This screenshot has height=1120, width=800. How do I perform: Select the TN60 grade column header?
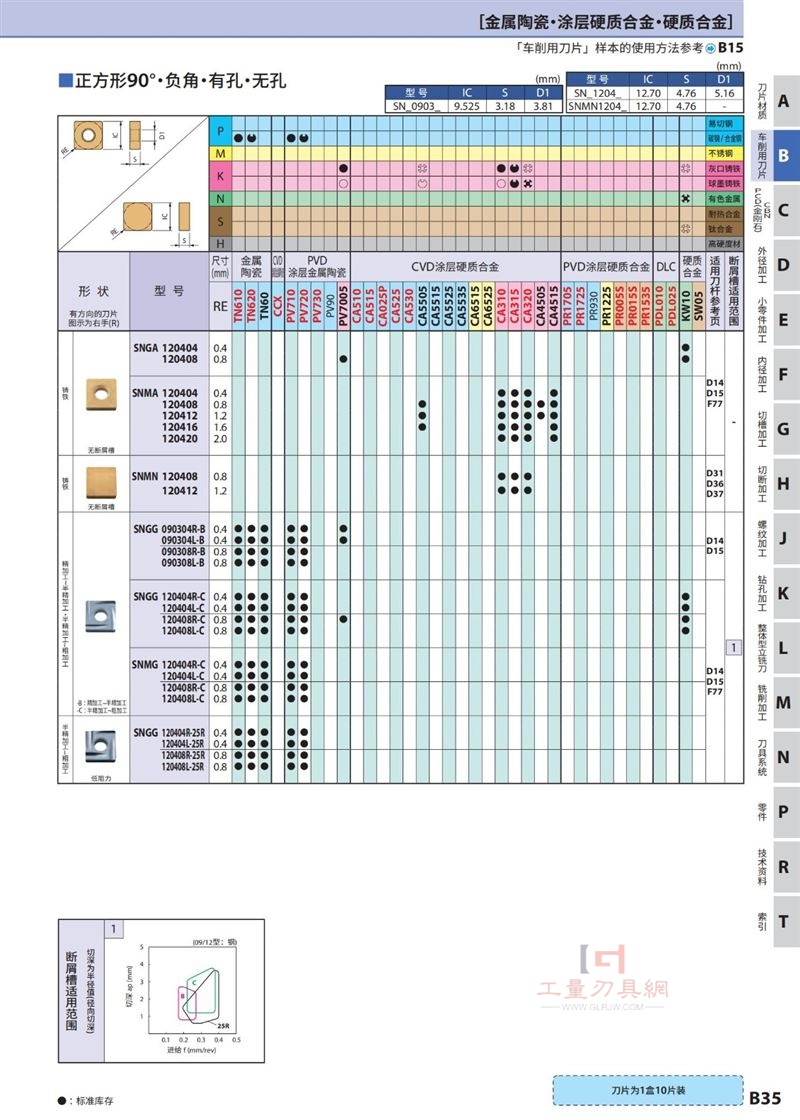(264, 306)
